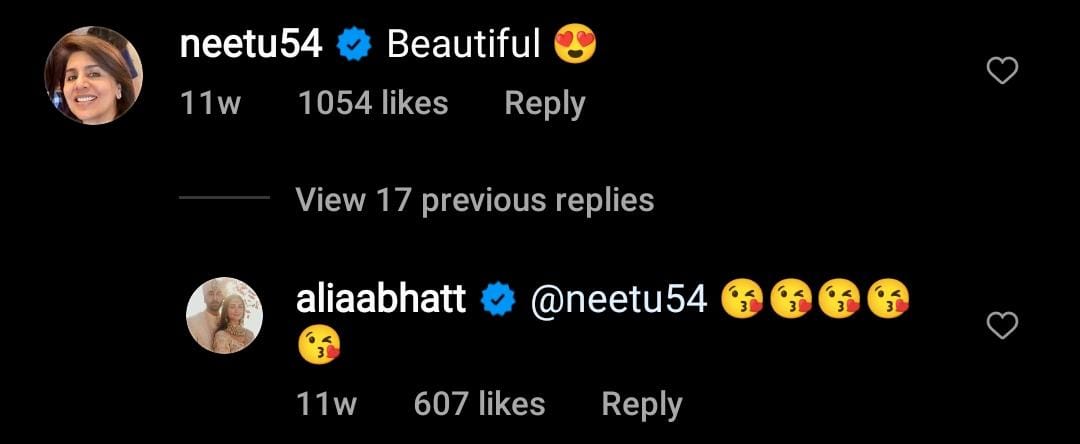
Task: Like neetu54's comment with the heart icon
Action: tap(1002, 70)
